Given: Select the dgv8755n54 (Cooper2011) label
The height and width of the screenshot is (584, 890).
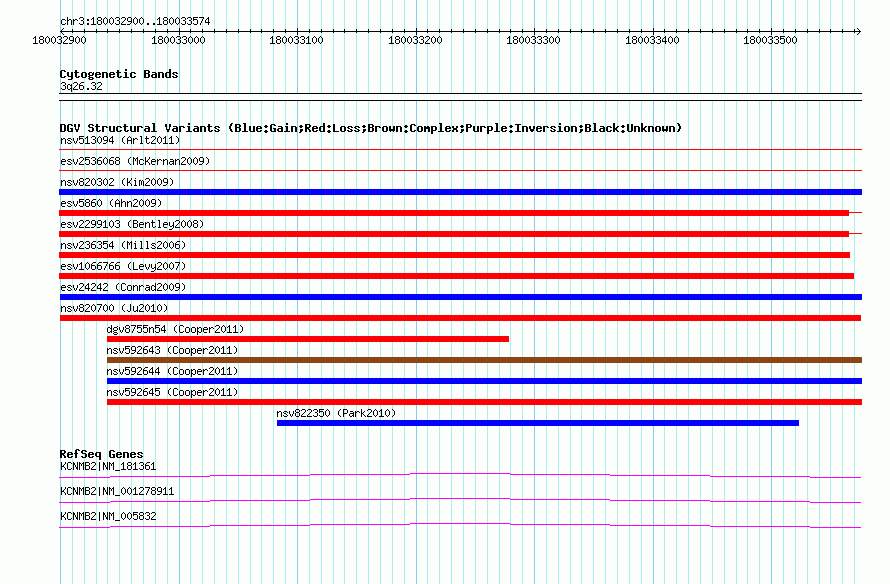Looking at the screenshot, I should coord(175,329).
